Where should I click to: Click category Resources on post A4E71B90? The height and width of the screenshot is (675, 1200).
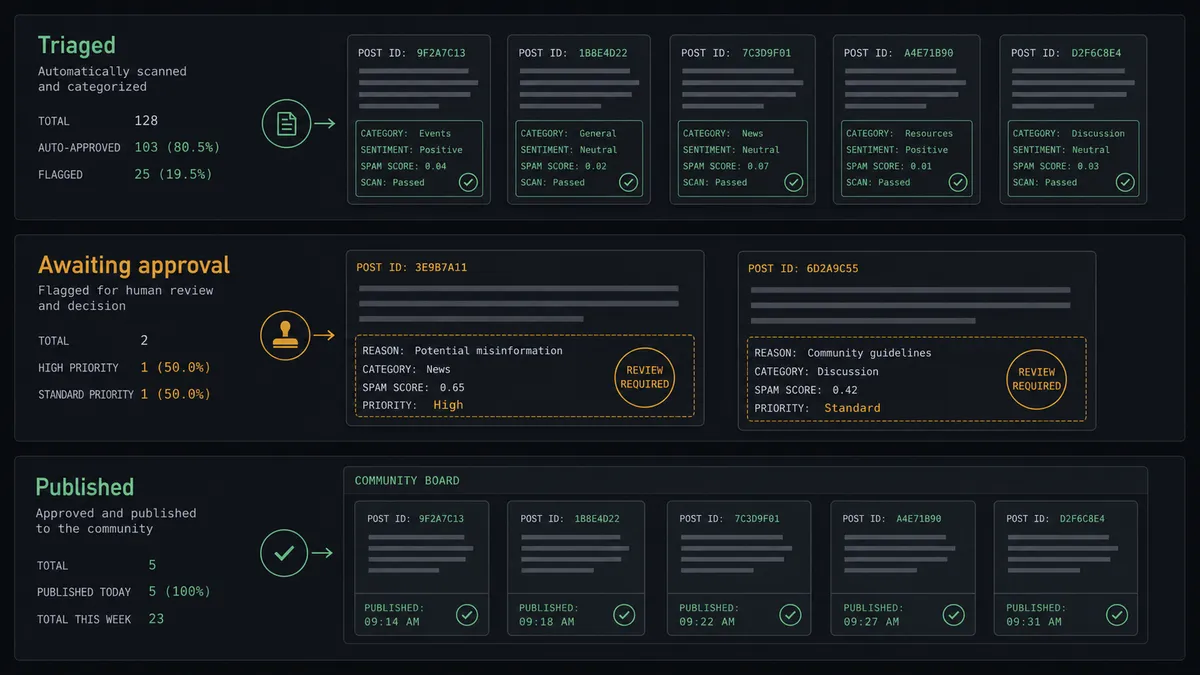[929, 133]
